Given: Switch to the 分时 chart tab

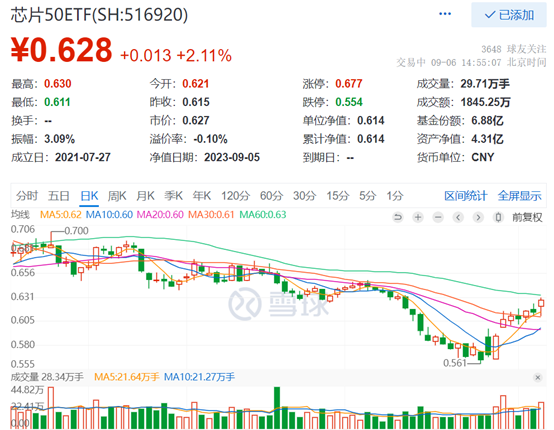Looking at the screenshot, I should (27, 195).
